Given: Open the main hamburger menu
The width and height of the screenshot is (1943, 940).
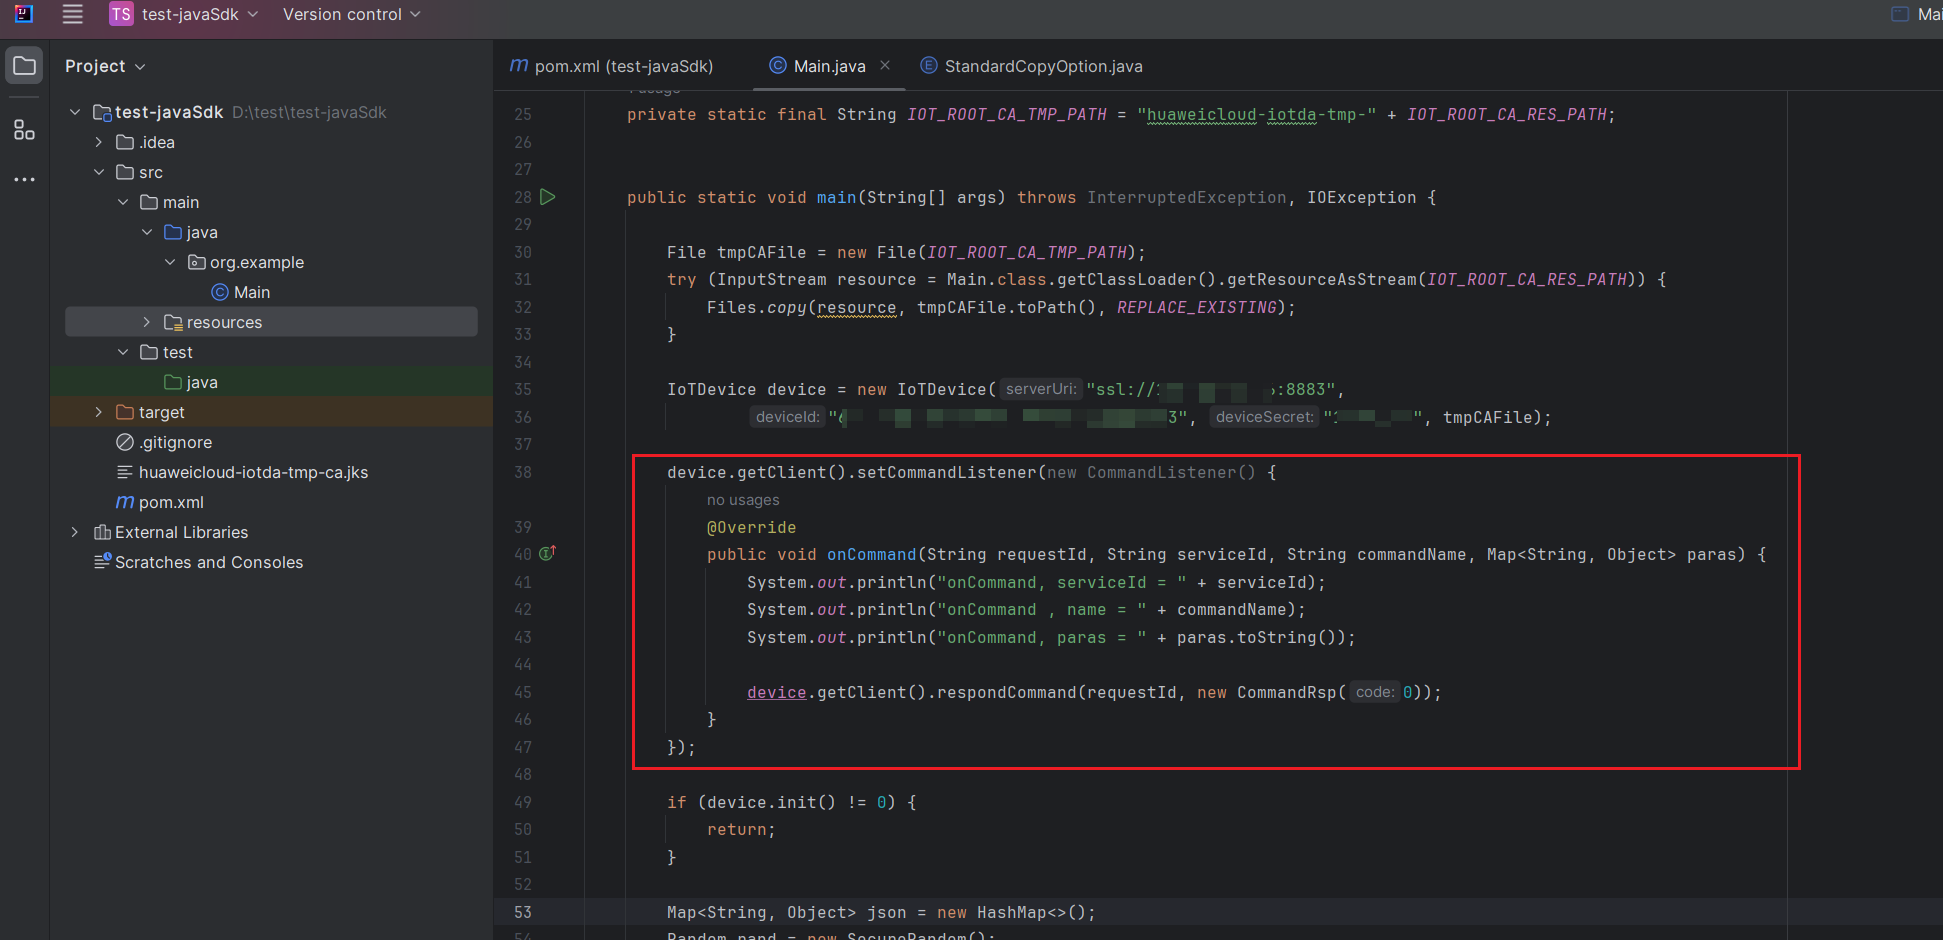Looking at the screenshot, I should [72, 14].
